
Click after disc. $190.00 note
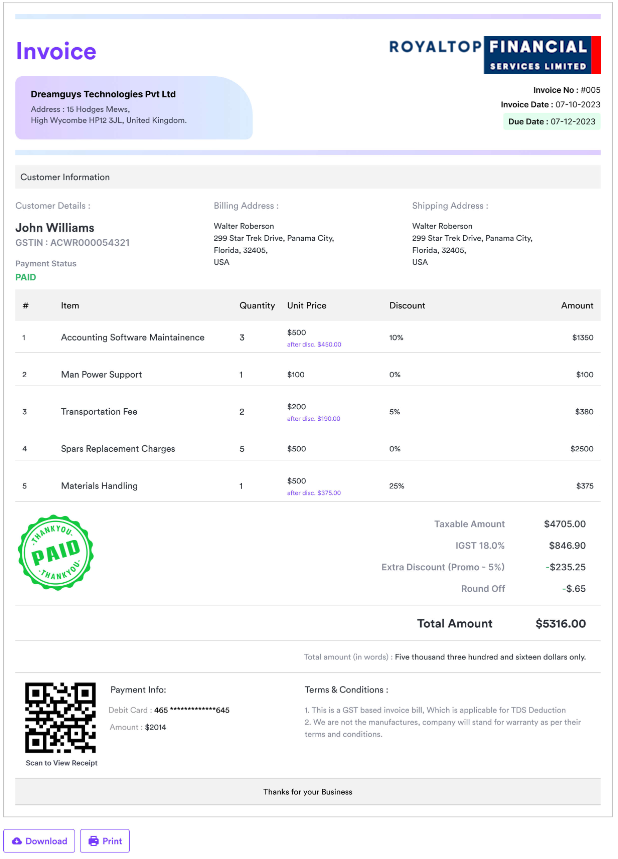(x=313, y=419)
